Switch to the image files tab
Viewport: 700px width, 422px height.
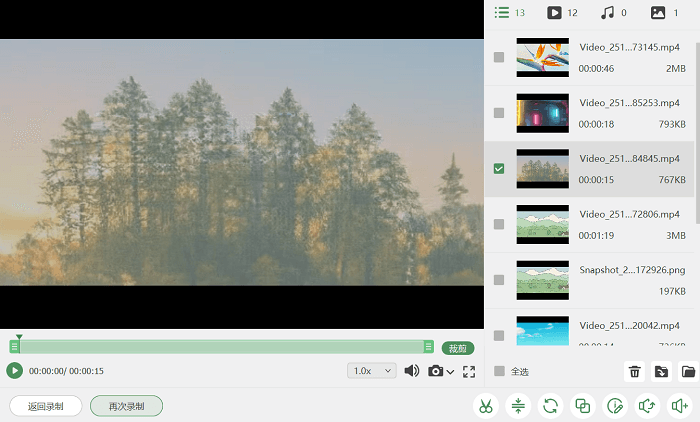[664, 13]
